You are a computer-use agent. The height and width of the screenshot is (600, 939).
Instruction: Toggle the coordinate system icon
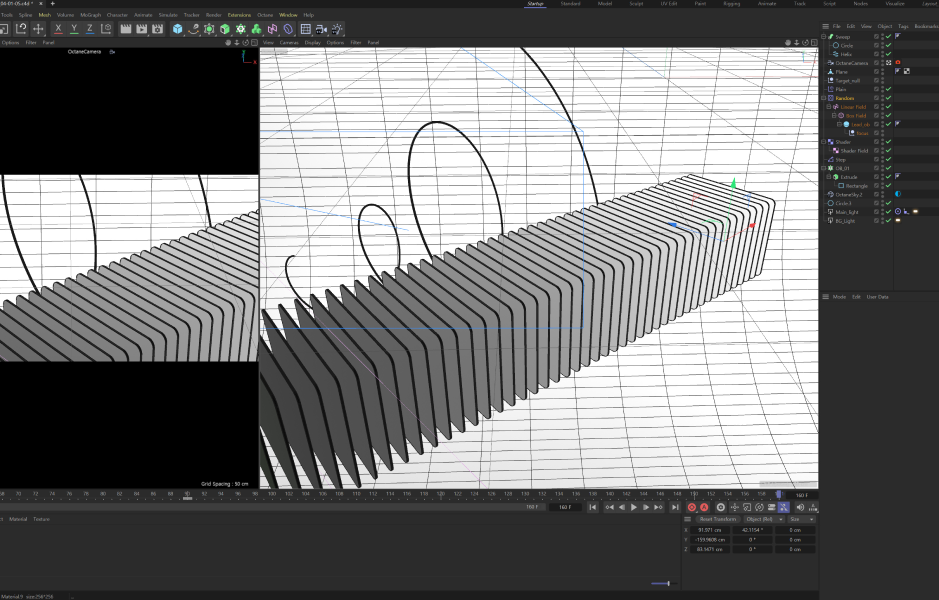[106, 29]
